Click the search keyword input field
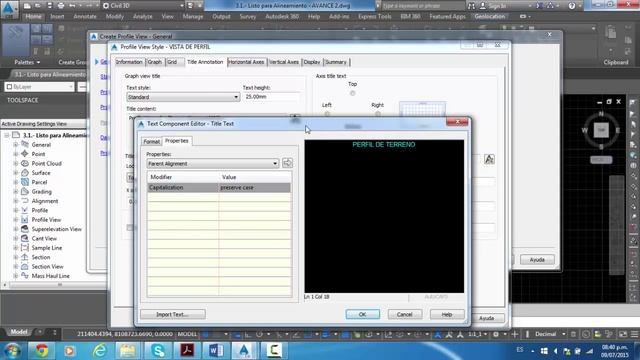Viewport: 640px width, 360px height. pos(422,6)
